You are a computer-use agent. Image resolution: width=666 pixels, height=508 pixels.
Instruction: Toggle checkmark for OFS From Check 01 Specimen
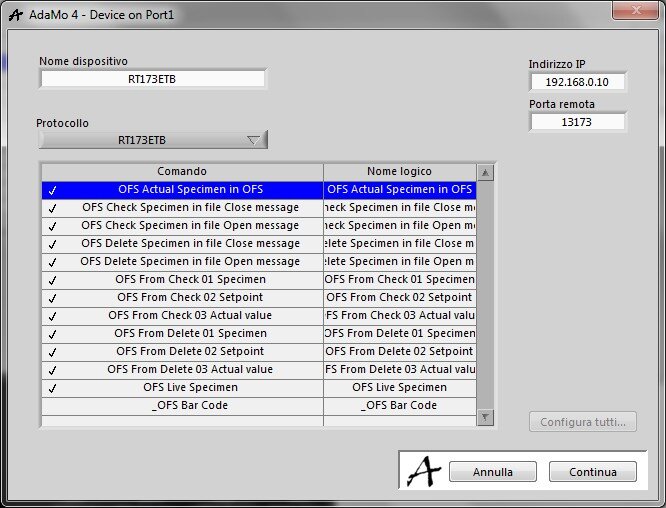click(52, 280)
